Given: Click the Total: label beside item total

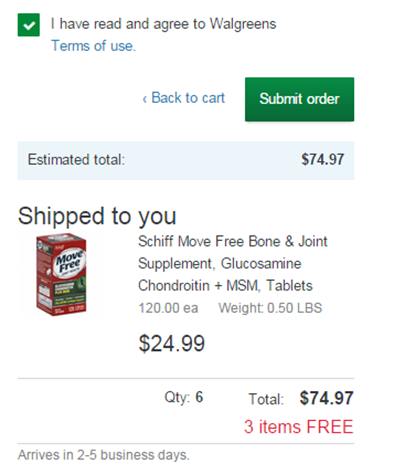Looking at the screenshot, I should tap(266, 399).
